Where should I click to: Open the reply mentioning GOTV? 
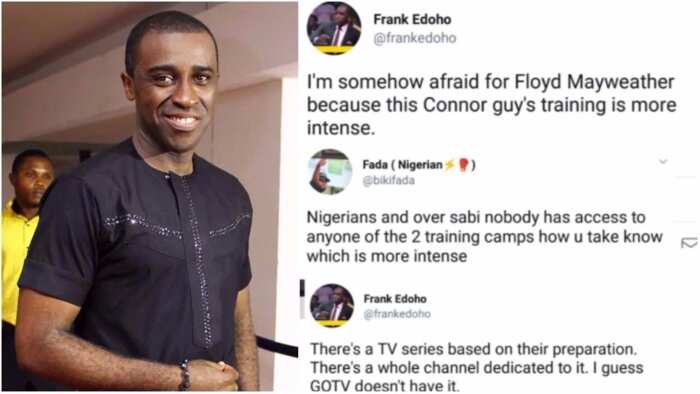click(477, 367)
